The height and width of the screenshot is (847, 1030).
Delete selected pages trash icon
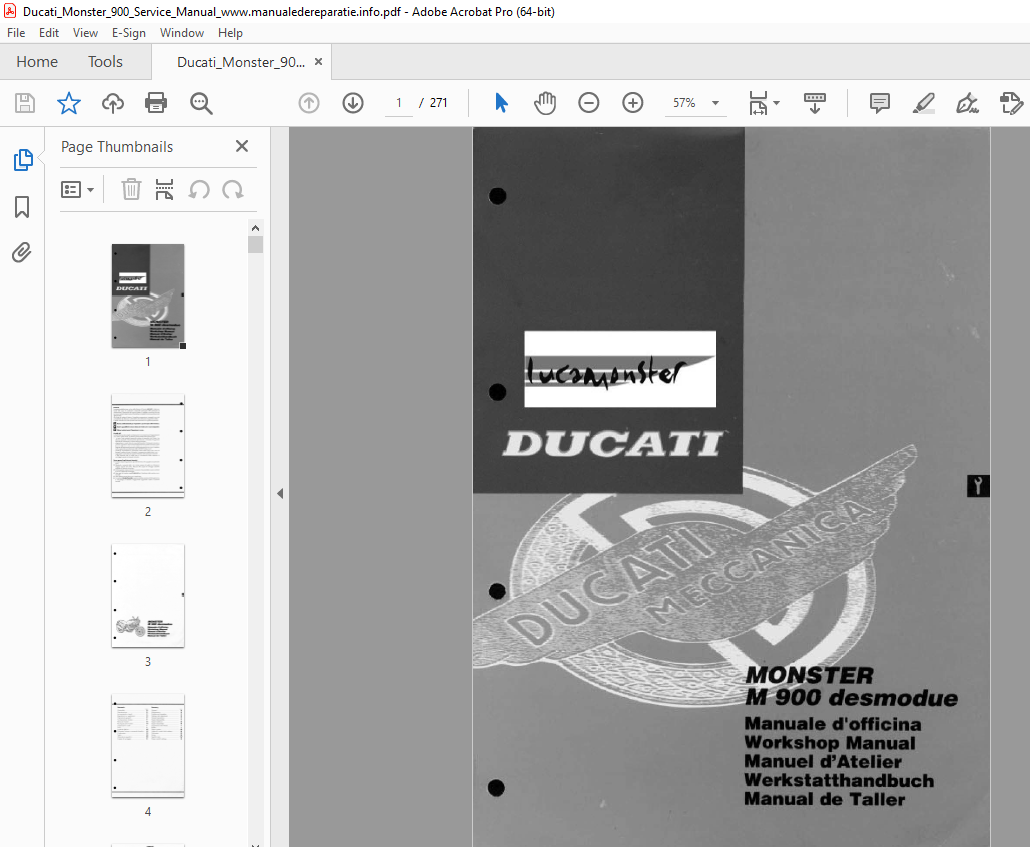pyautogui.click(x=131, y=189)
